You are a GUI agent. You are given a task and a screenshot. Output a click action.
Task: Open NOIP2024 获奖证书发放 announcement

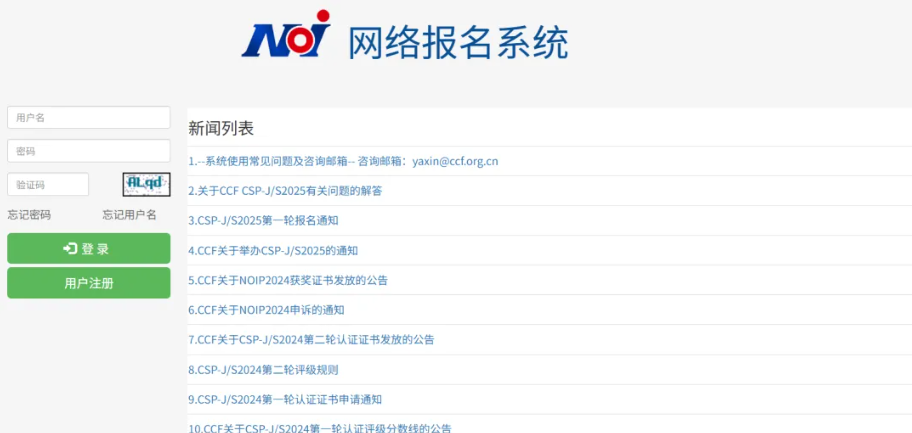click(288, 280)
